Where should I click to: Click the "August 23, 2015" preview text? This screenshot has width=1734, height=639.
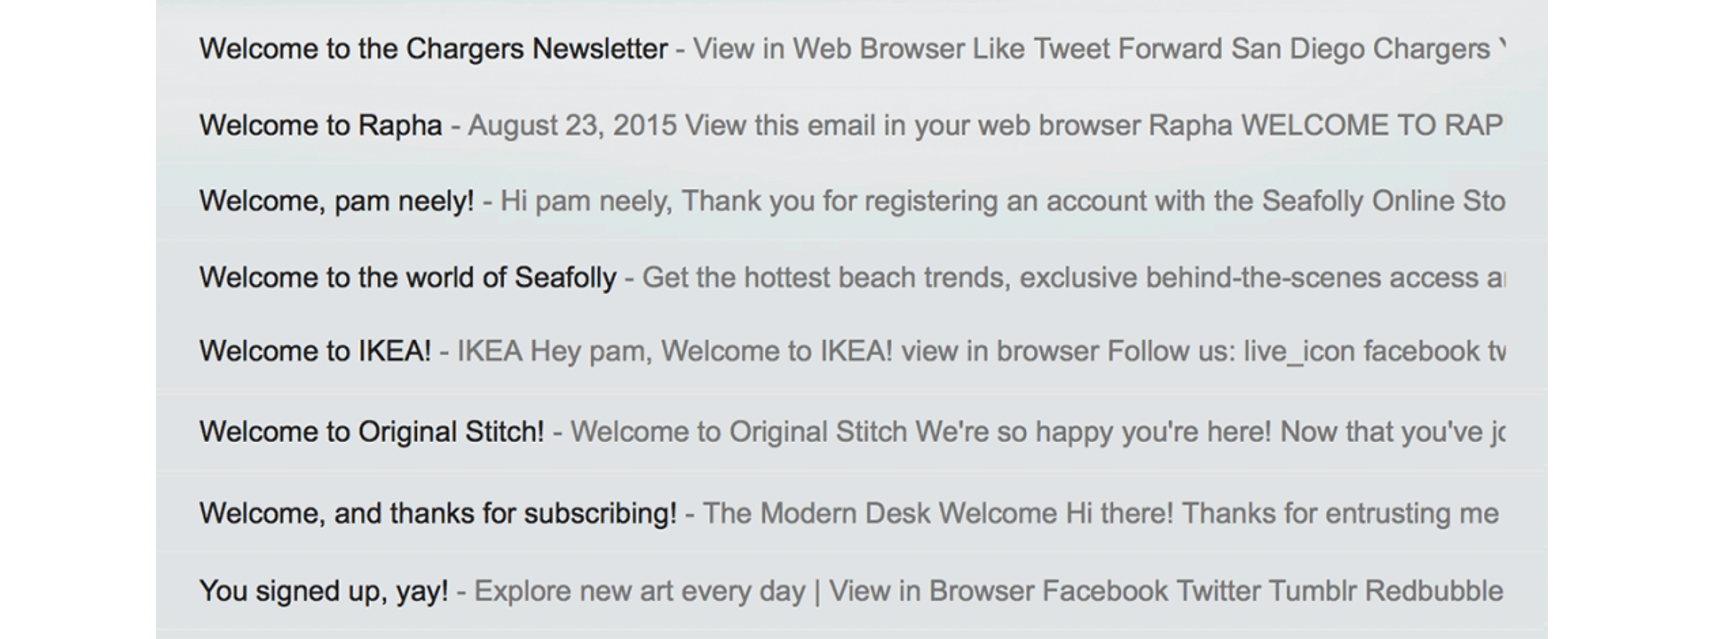tap(572, 126)
